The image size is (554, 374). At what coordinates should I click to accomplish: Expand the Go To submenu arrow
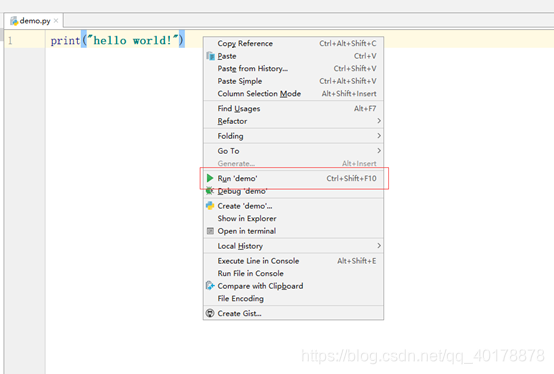click(x=379, y=150)
